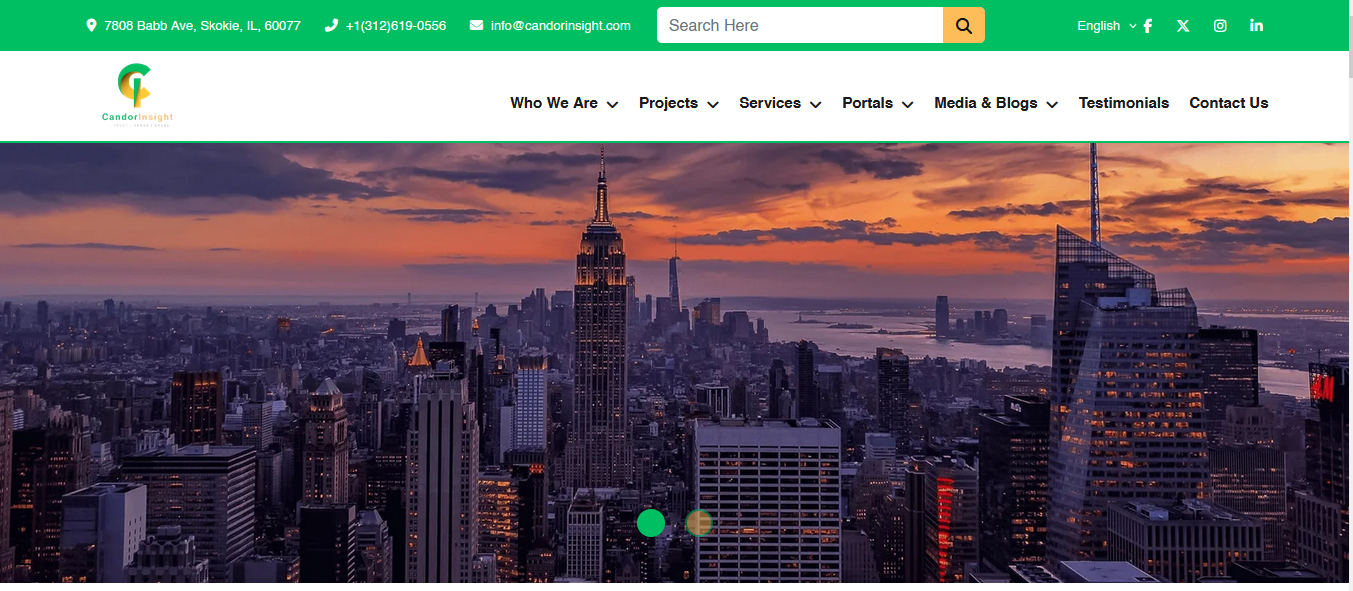1353x591 pixels.
Task: Open the Media & Blogs menu
Action: [996, 103]
